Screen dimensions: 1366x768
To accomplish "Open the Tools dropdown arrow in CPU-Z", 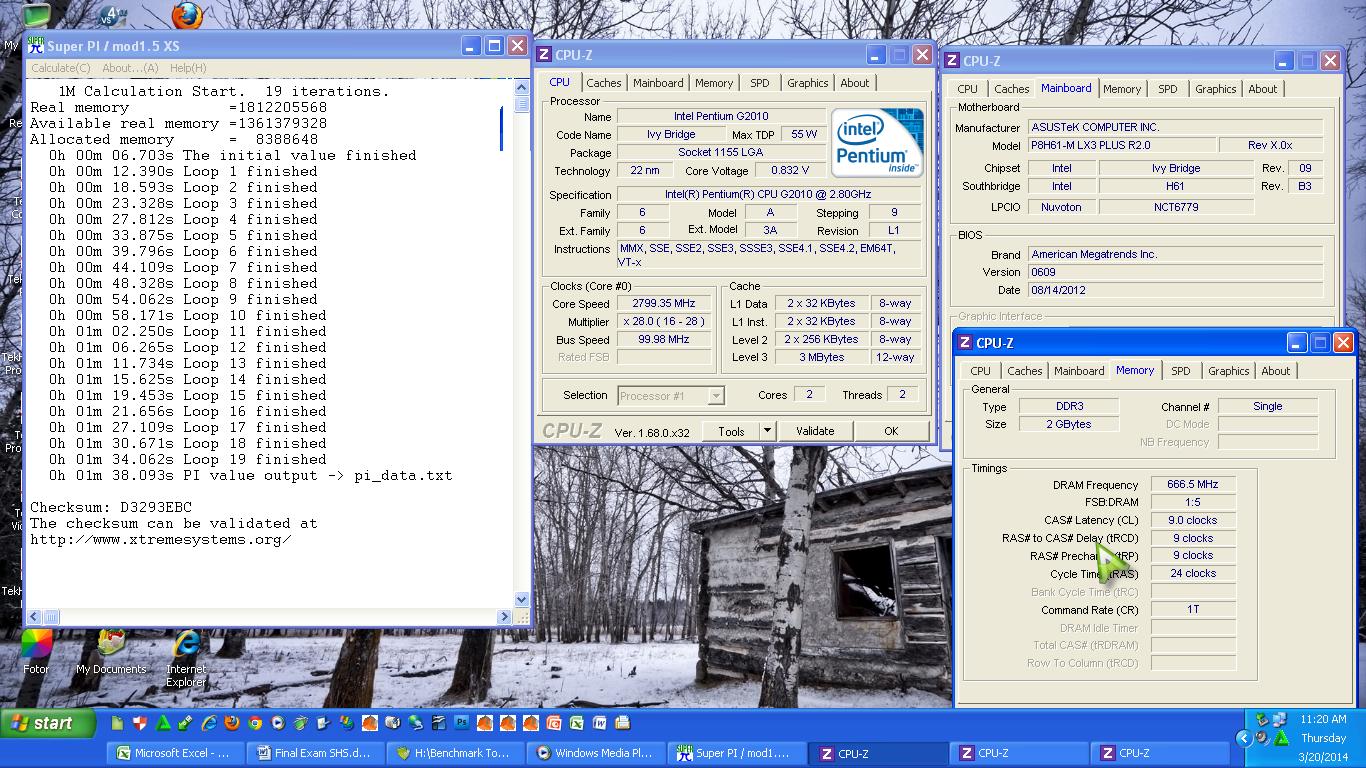I will (767, 431).
